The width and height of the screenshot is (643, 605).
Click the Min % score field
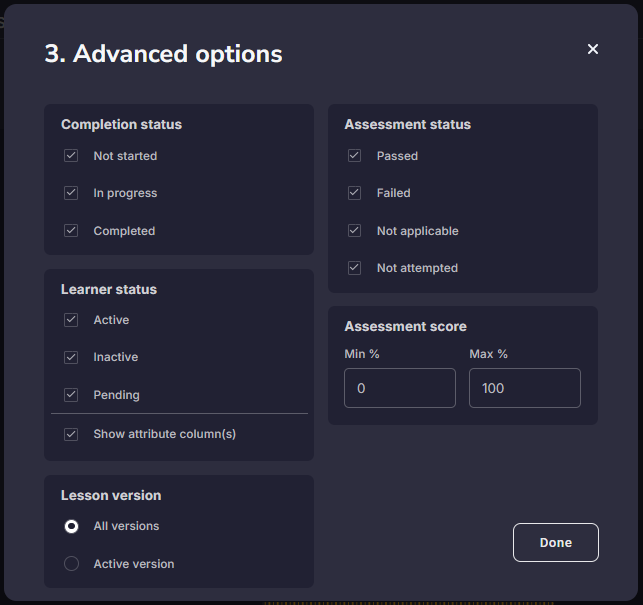tap(399, 388)
